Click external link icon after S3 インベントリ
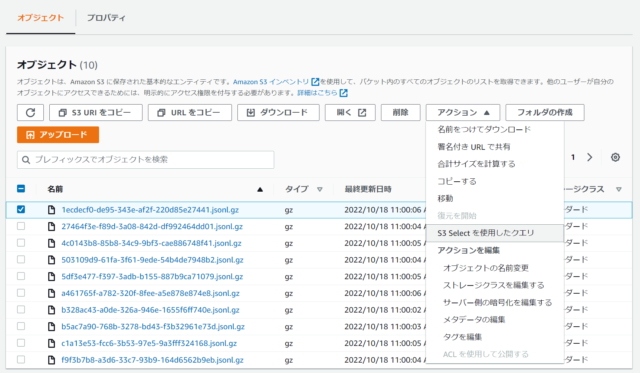The image size is (640, 373). 315,82
